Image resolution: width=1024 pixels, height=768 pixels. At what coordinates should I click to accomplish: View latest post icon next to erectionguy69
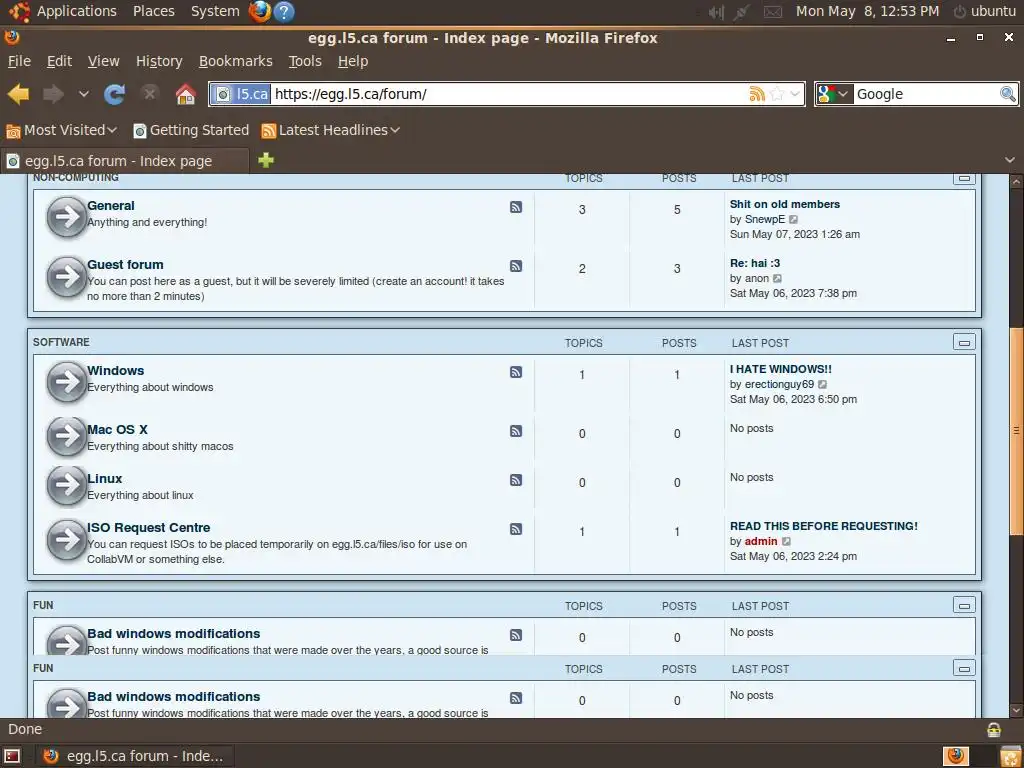823,385
